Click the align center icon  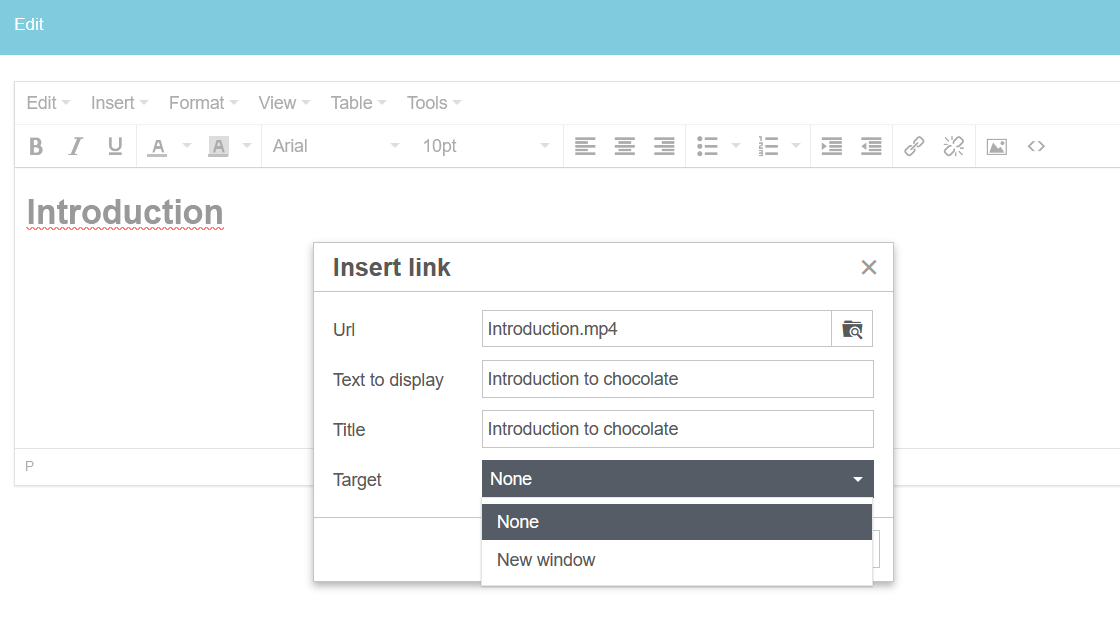coord(625,146)
